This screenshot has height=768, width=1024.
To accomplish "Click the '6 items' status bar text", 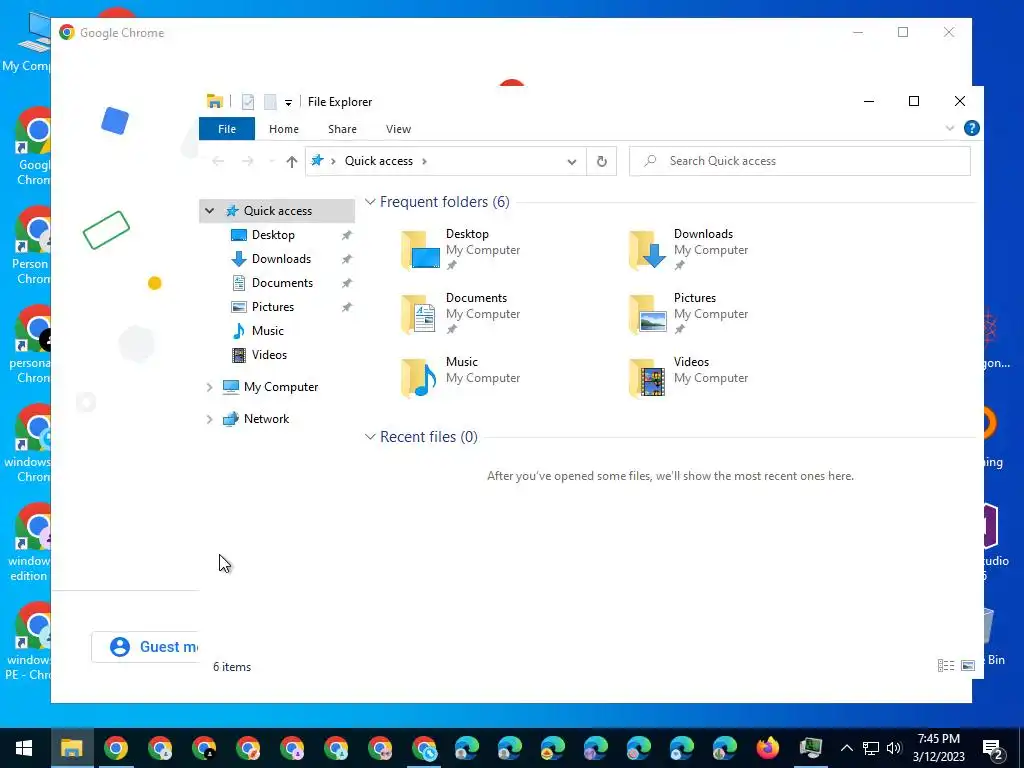I will tap(232, 667).
